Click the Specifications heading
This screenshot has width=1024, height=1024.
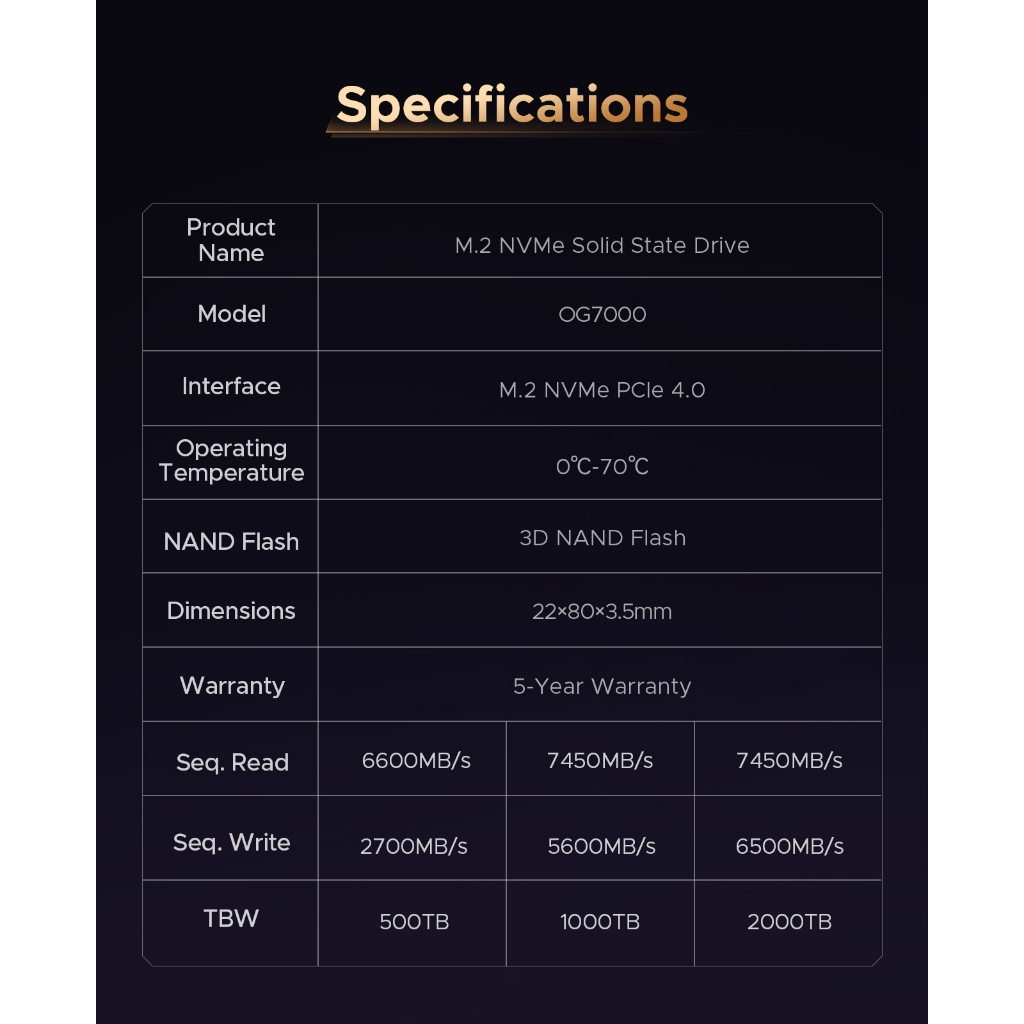[x=511, y=105]
